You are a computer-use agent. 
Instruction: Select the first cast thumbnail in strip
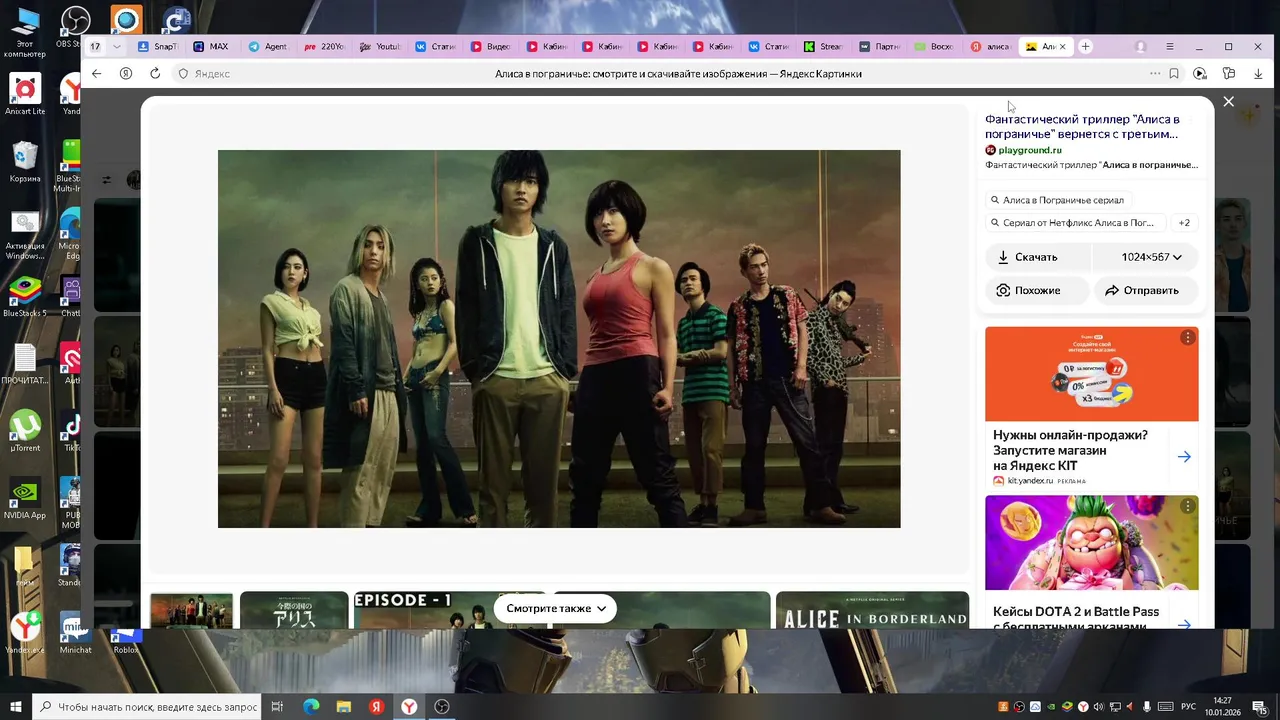[x=191, y=611]
